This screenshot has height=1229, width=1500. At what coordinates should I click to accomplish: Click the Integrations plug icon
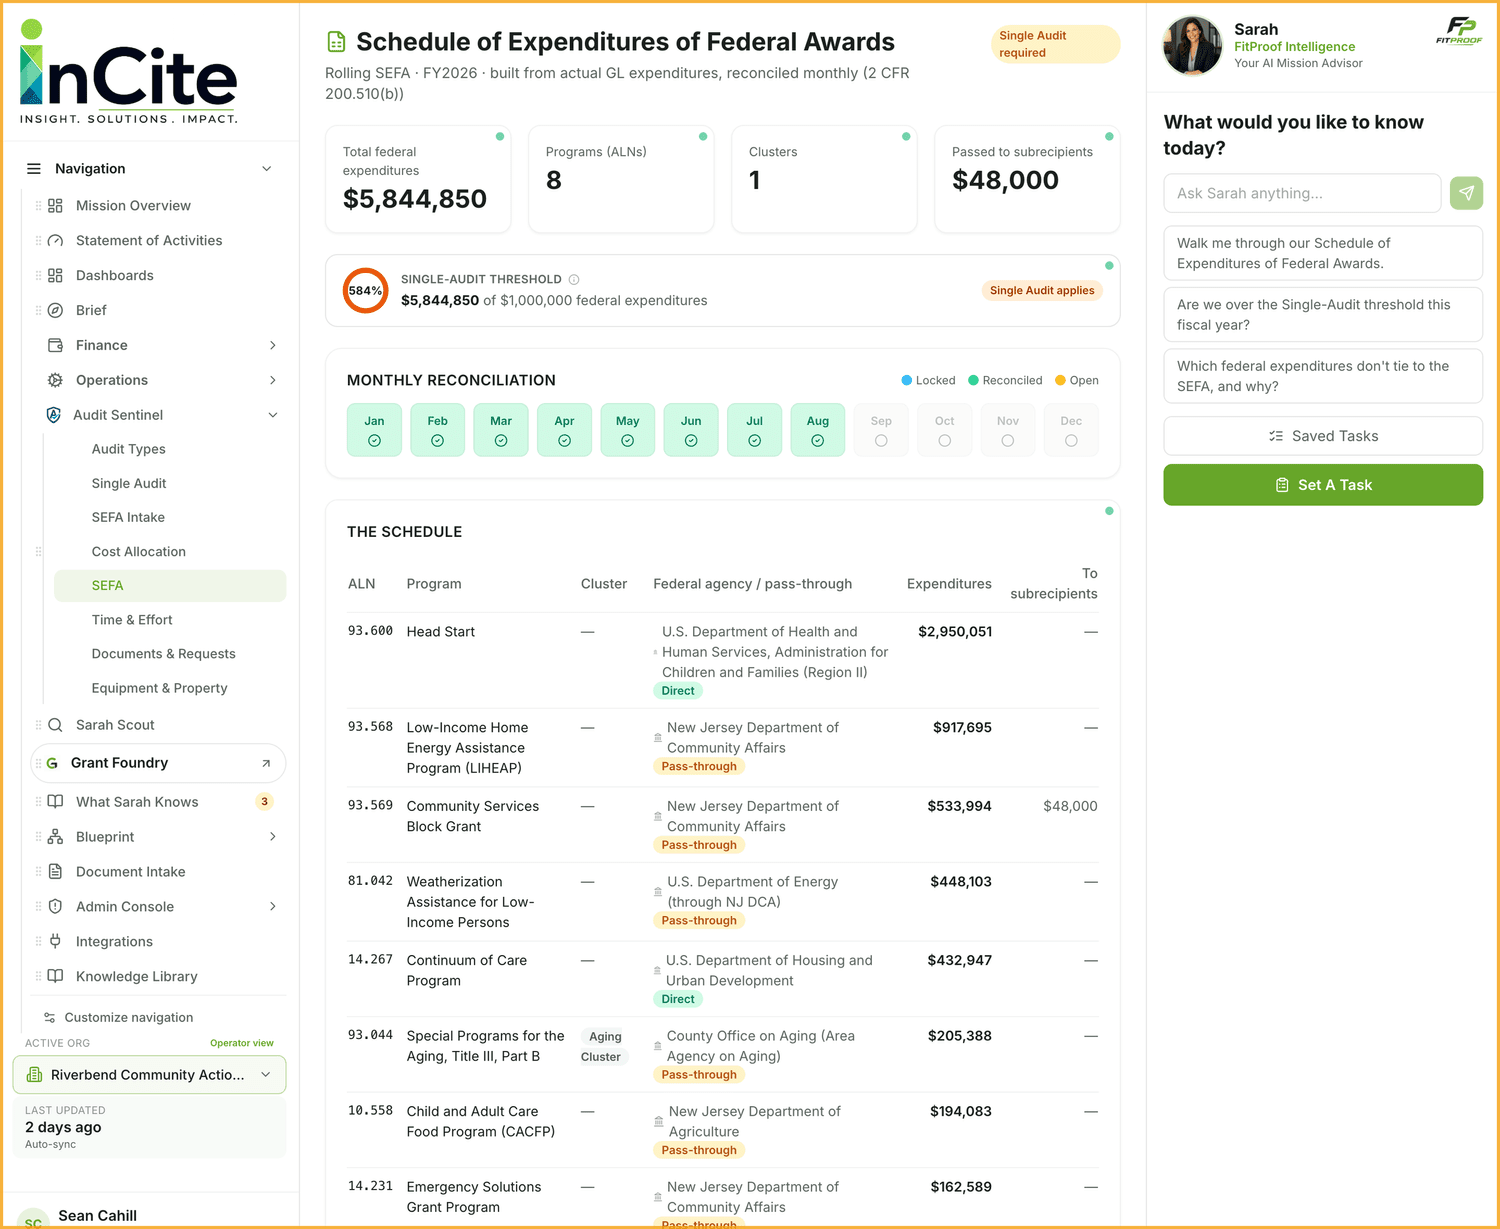(55, 942)
